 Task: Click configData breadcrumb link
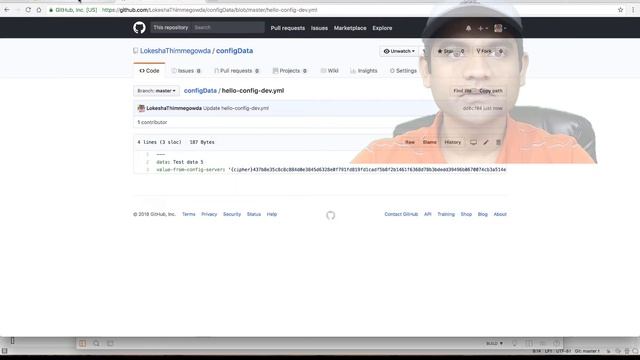click(200, 91)
